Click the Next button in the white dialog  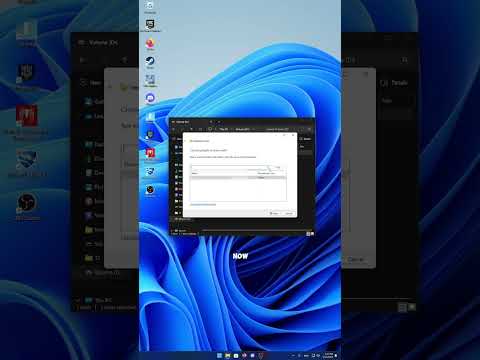(x=274, y=213)
